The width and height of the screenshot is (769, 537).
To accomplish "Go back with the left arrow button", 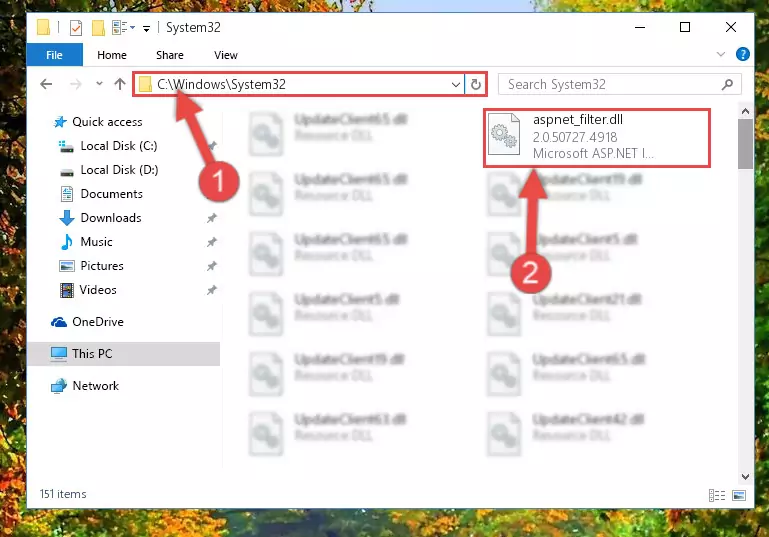I will point(46,84).
